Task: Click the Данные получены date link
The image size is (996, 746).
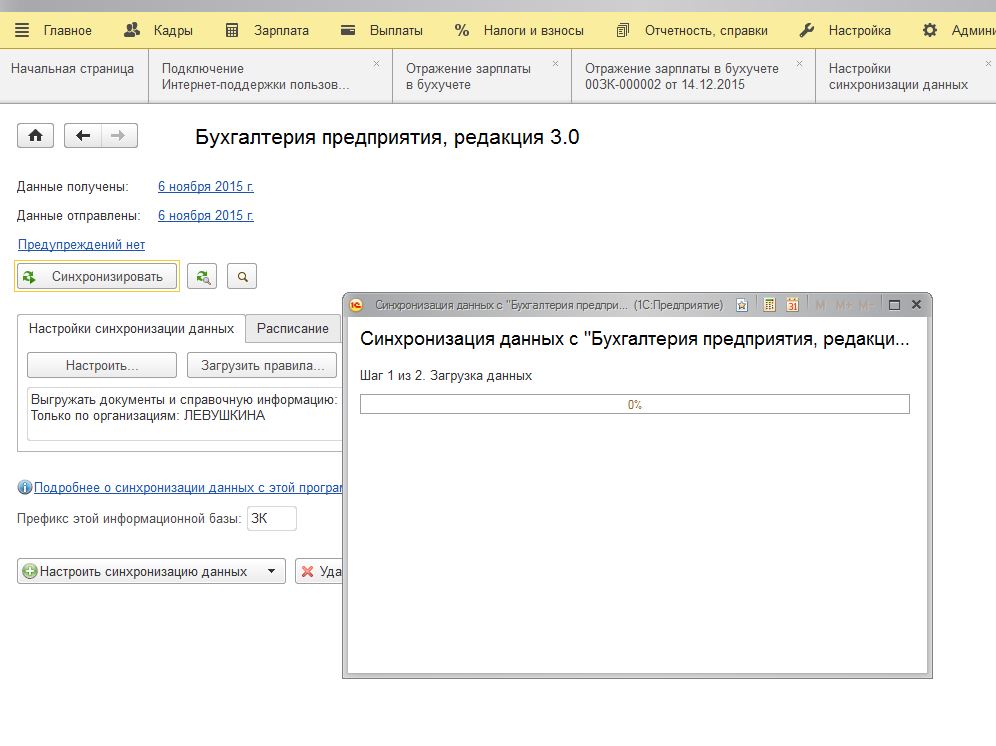Action: click(205, 186)
